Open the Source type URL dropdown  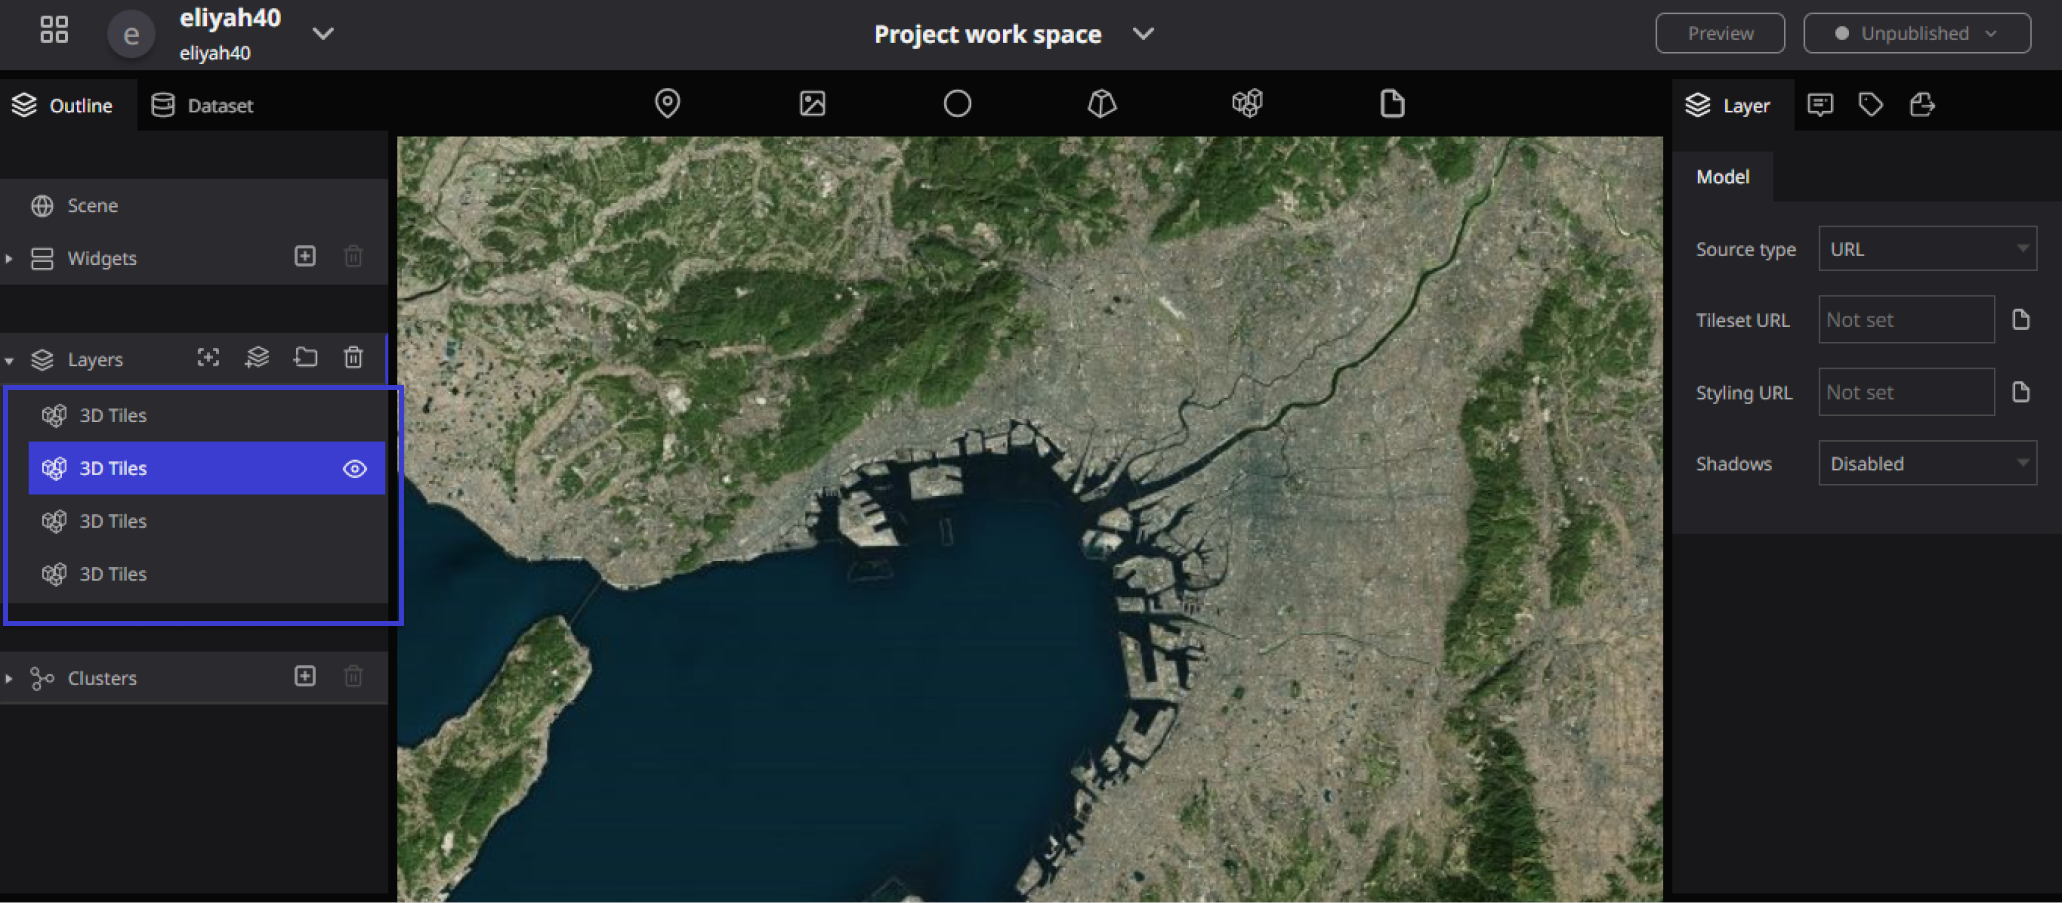1927,249
